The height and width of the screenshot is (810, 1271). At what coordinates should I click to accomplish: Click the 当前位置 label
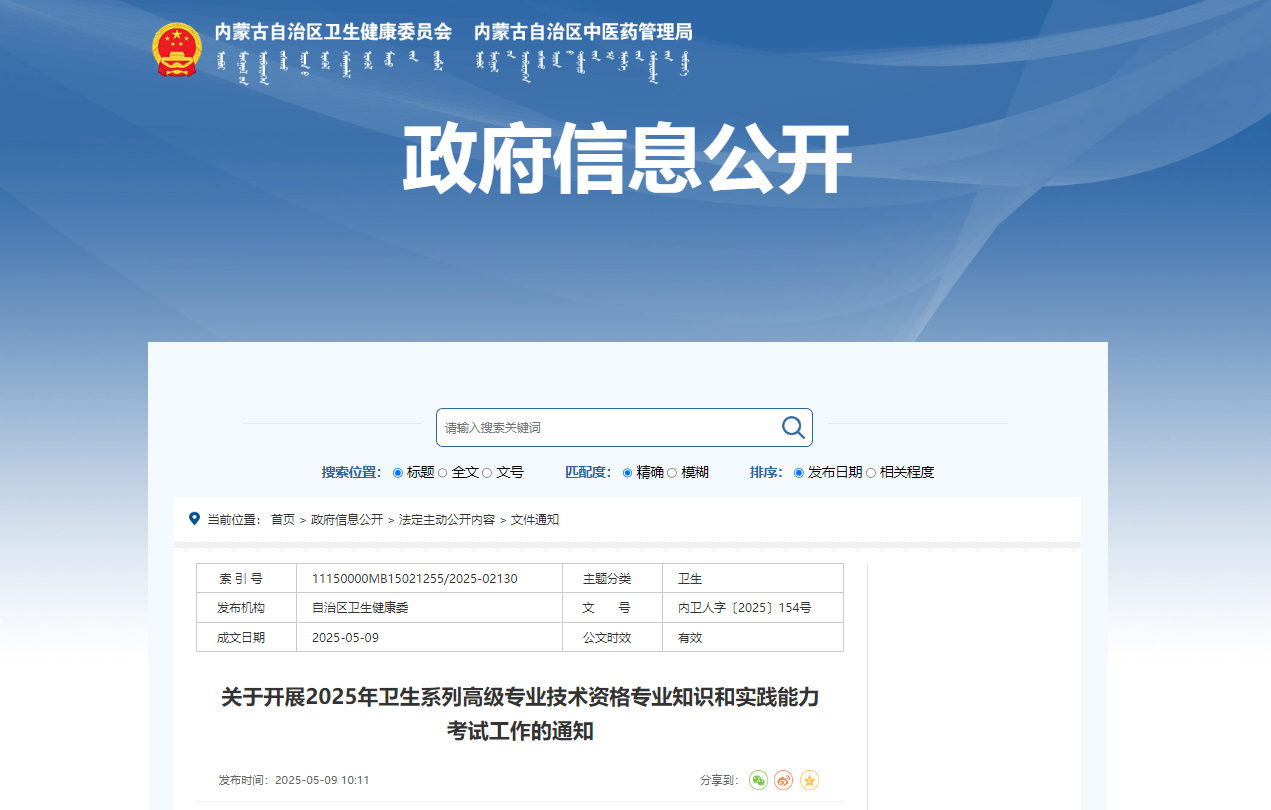click(234, 520)
